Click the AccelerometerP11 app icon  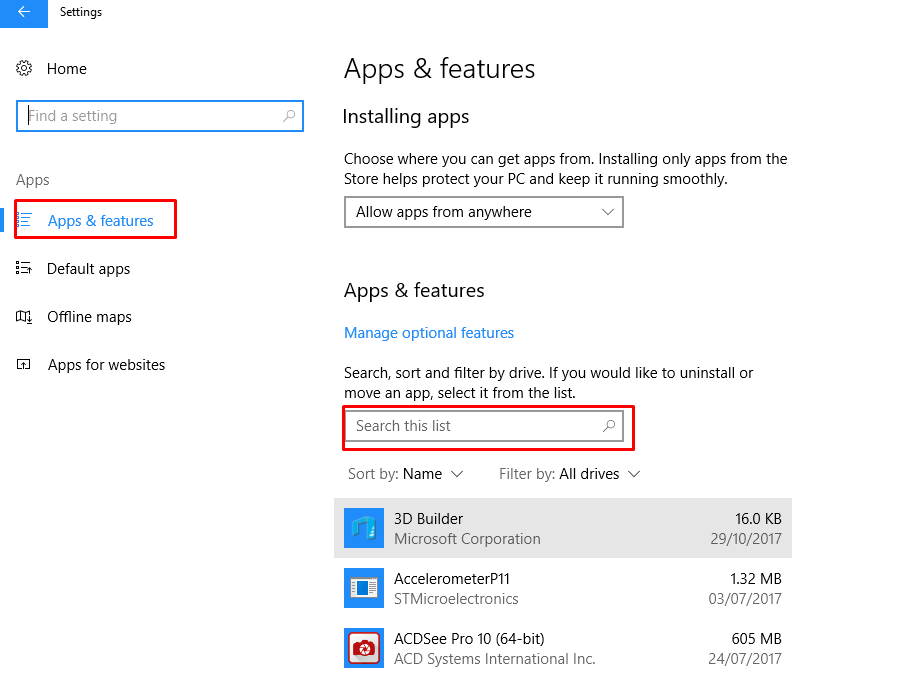click(364, 588)
